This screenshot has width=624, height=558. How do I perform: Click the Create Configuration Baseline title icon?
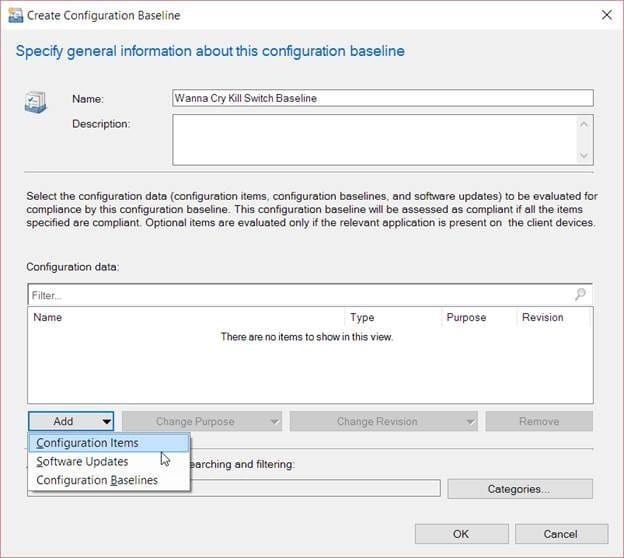coord(16,16)
